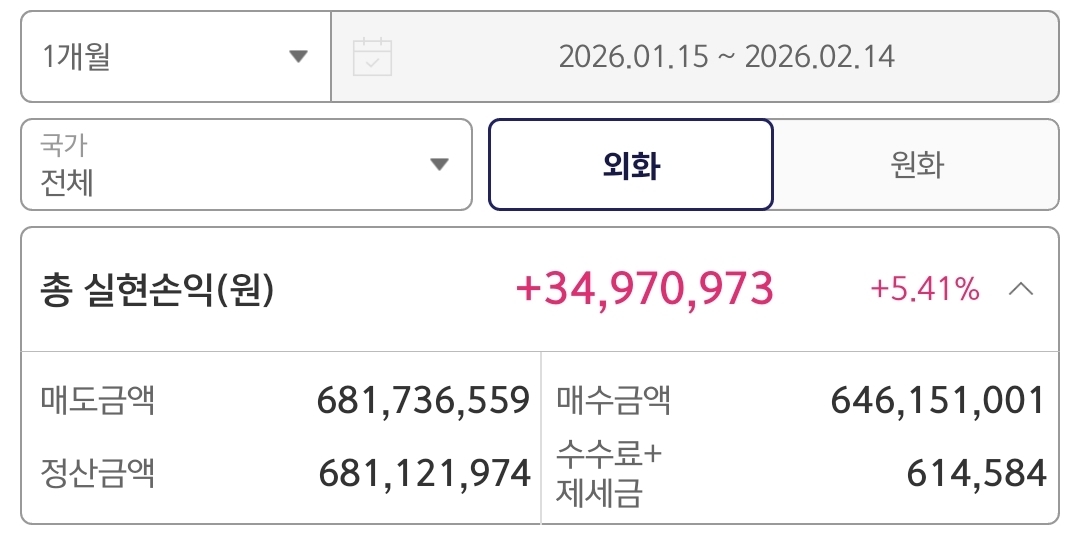Click the 1개월 dropdown arrow
Viewport: 1080px width, 544px height.
pos(298,57)
